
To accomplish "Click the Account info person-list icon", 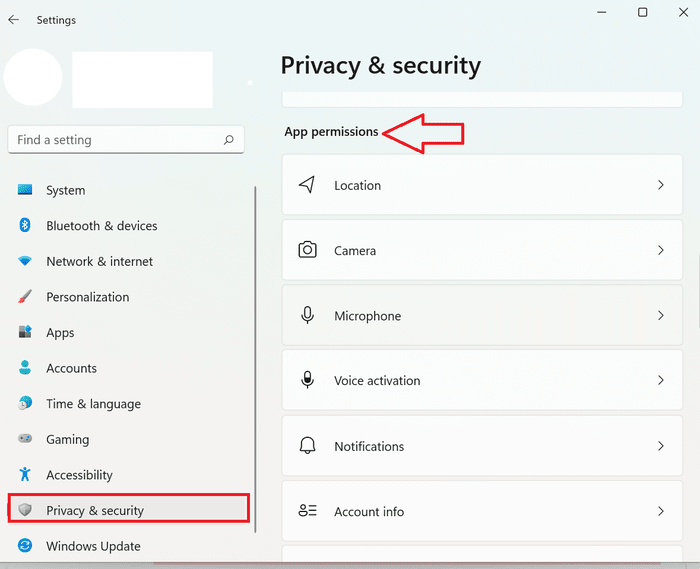I will (x=307, y=511).
